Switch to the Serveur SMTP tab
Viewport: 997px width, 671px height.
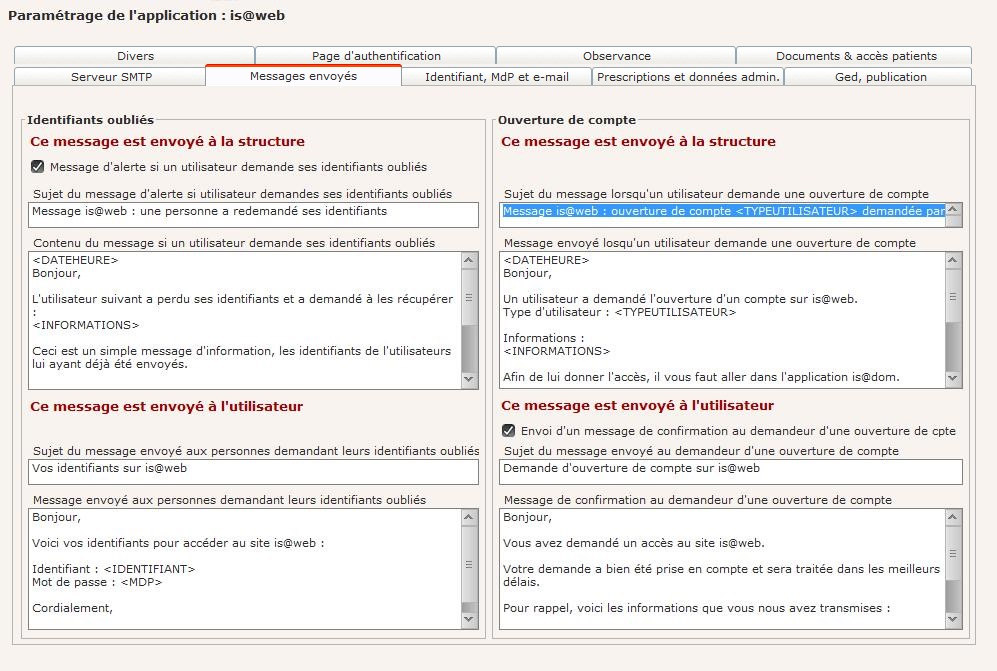(111, 77)
